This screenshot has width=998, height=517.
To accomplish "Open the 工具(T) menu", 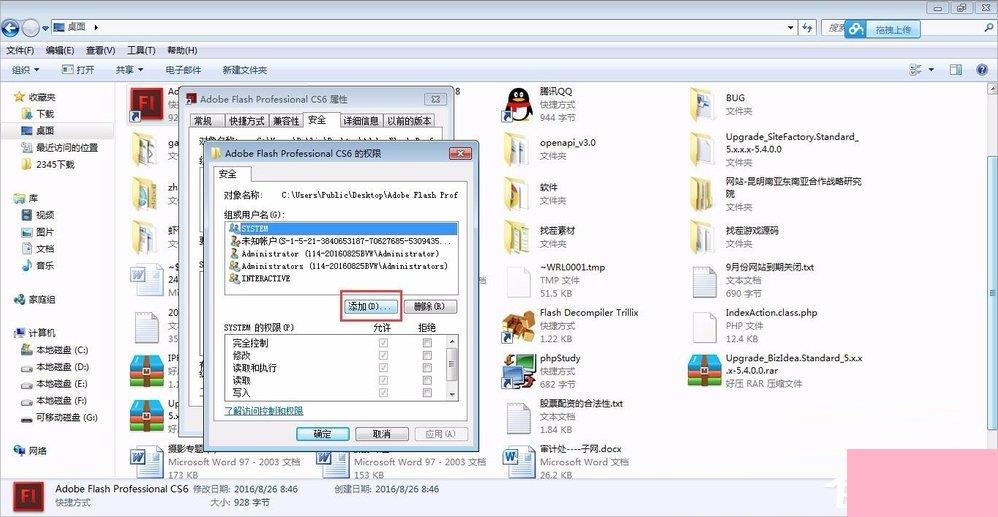I will 141,50.
